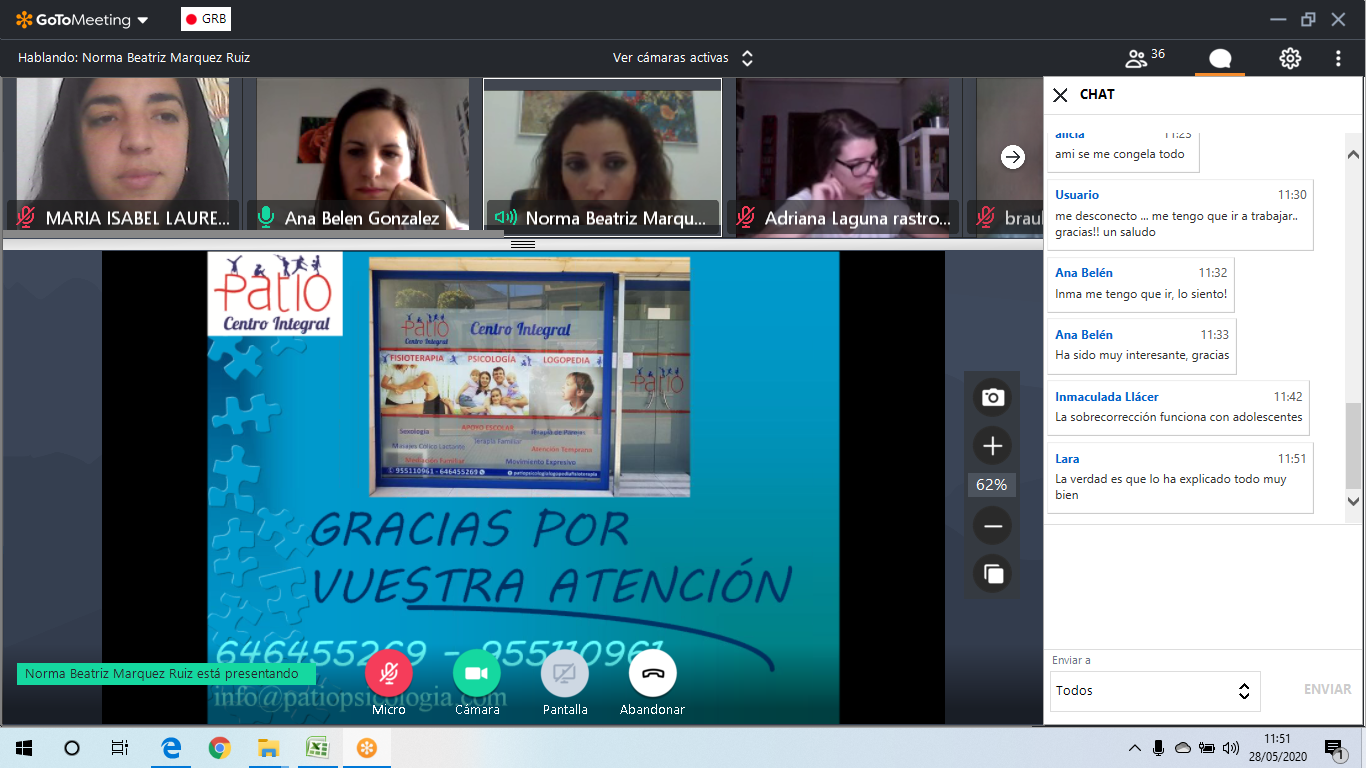Viewport: 1366px width, 768px height.
Task: Click the divider handle below webcams
Action: pyautogui.click(x=523, y=244)
